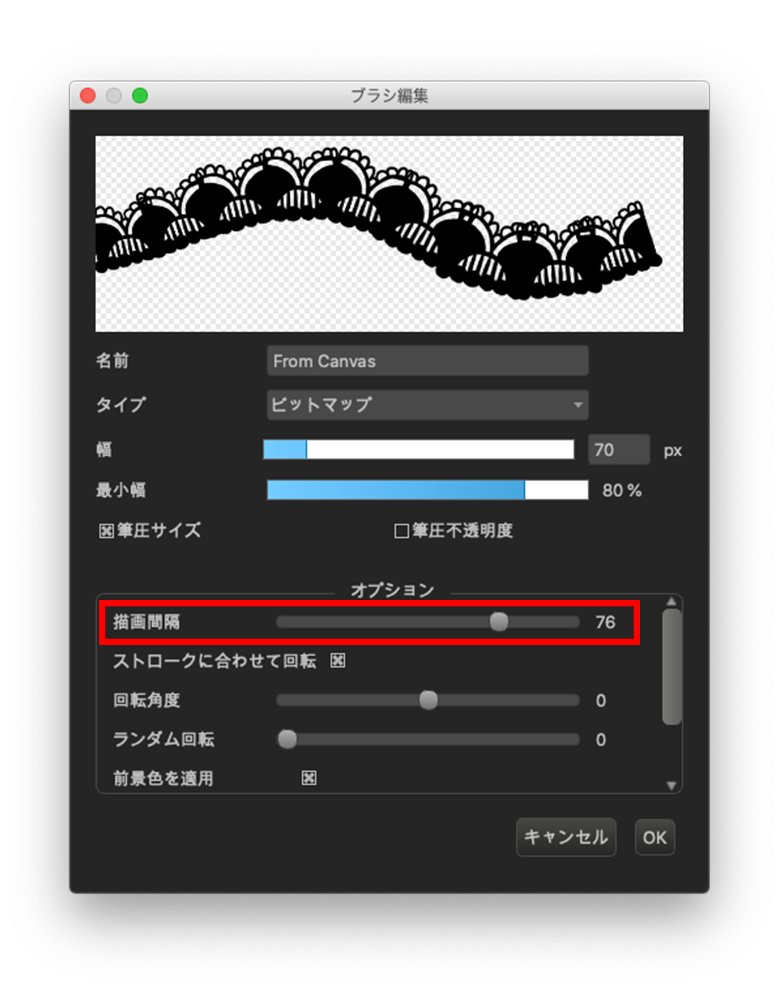The width and height of the screenshot is (783, 1003).
Task: Click the キャンセル button
Action: point(566,837)
